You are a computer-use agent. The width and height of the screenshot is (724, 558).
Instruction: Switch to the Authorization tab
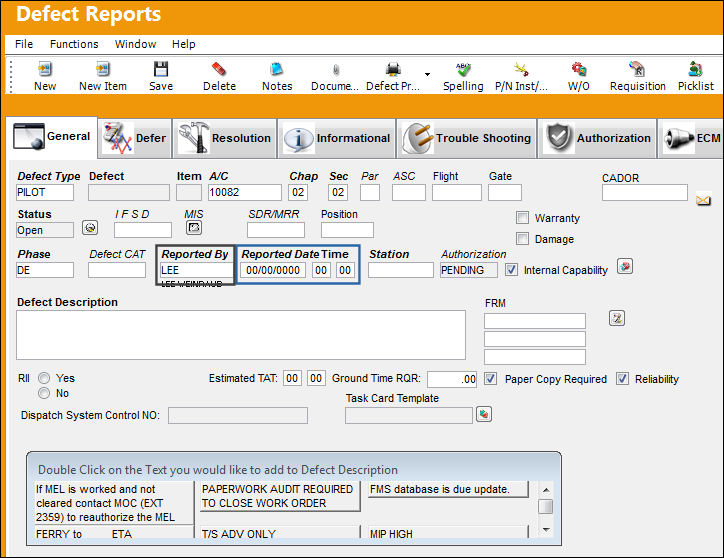click(597, 138)
